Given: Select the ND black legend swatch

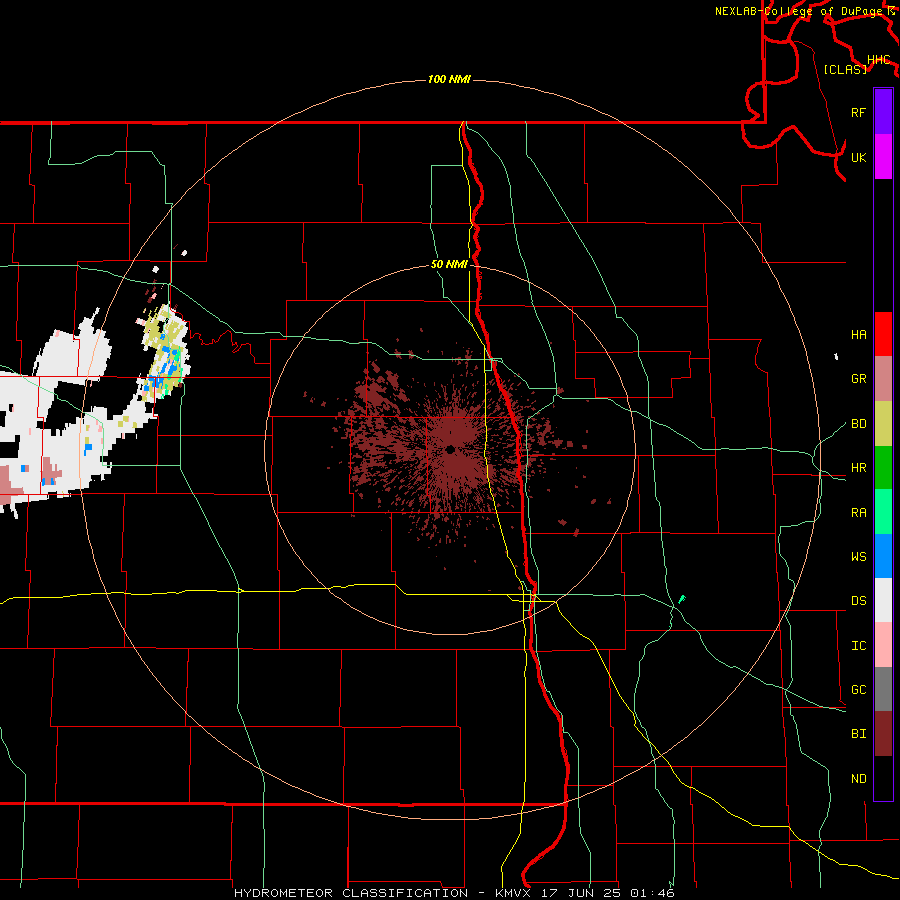Looking at the screenshot, I should [x=883, y=778].
